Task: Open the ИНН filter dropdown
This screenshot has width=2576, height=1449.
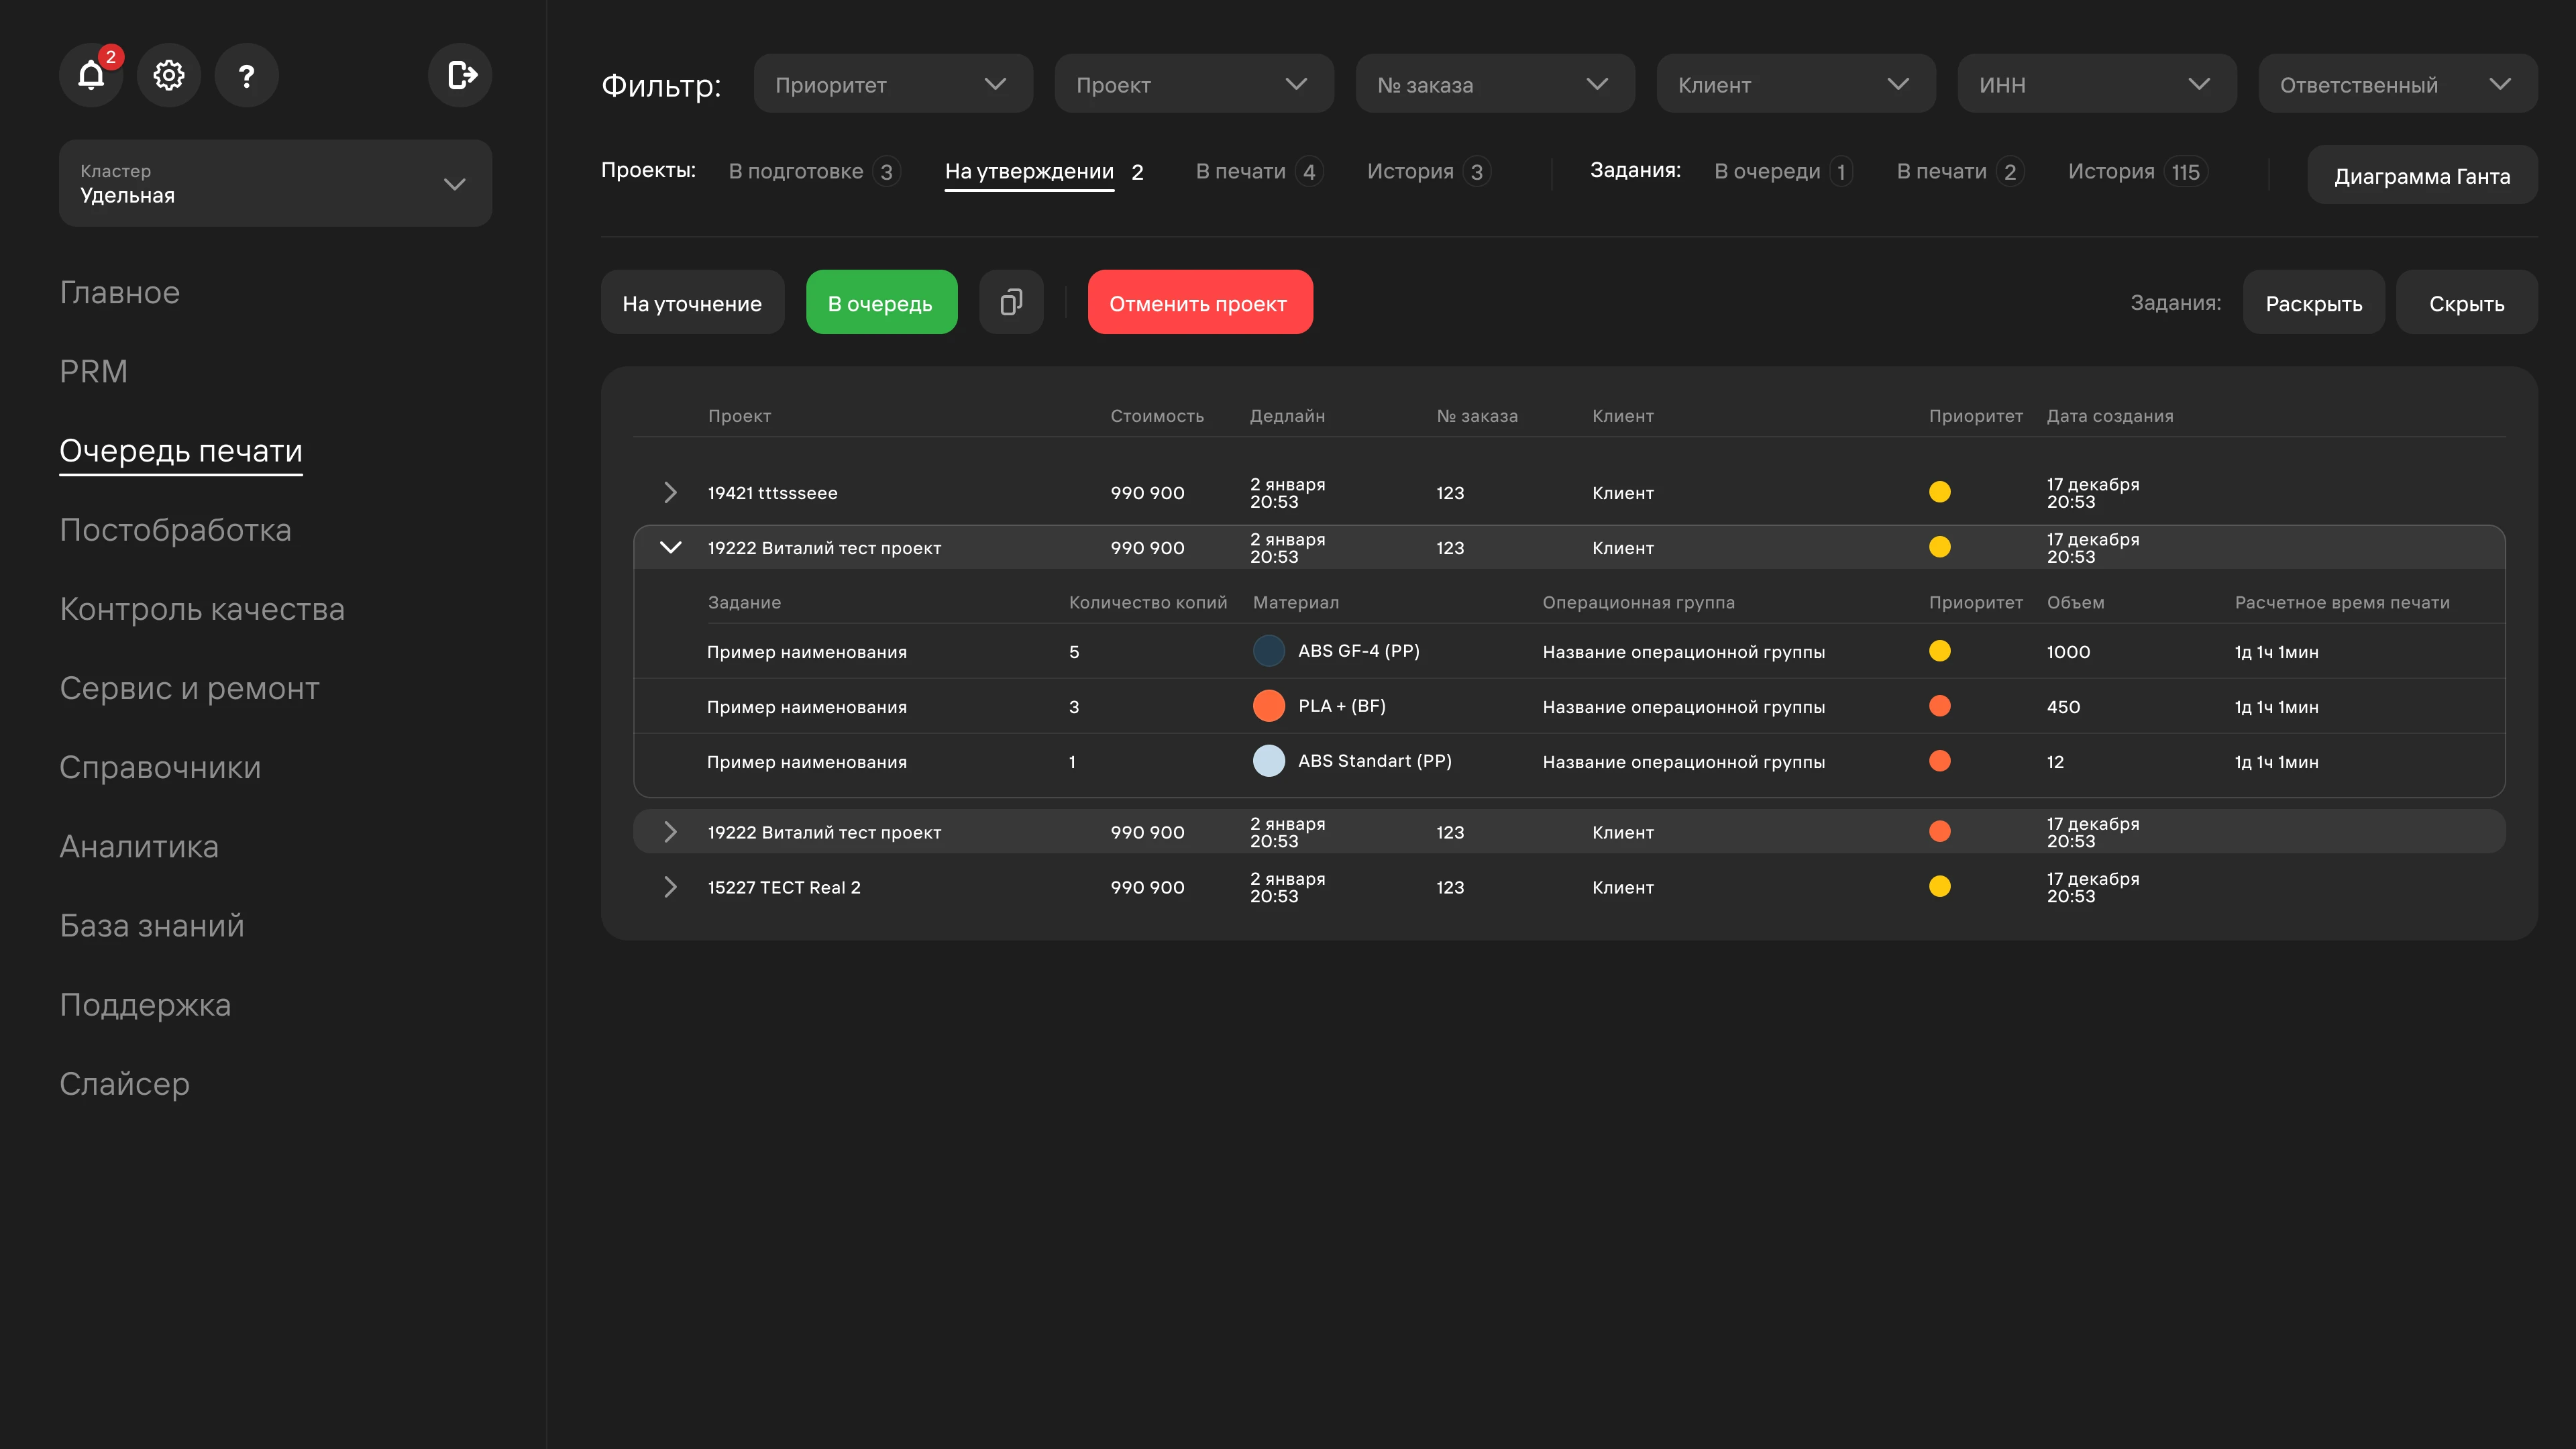Action: 2097,84
